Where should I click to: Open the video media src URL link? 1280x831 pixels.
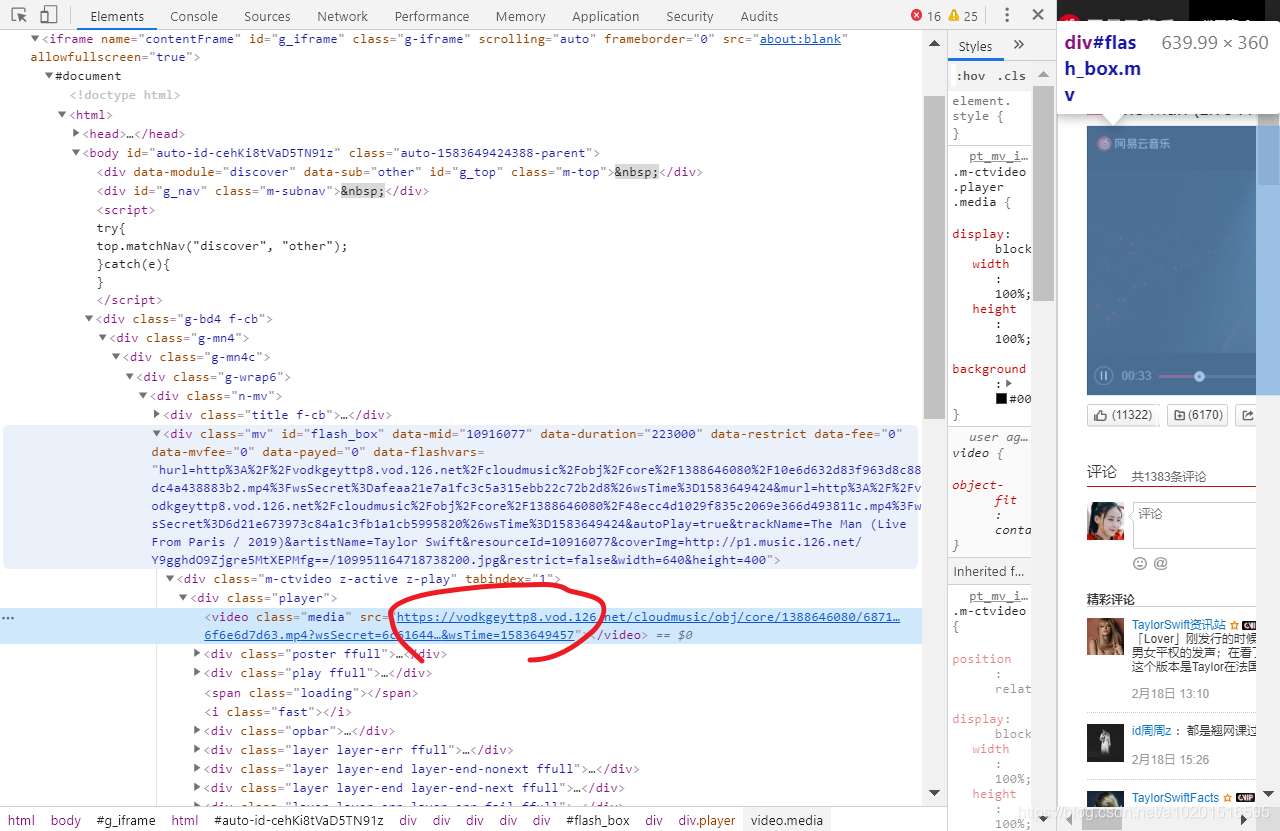[648, 617]
